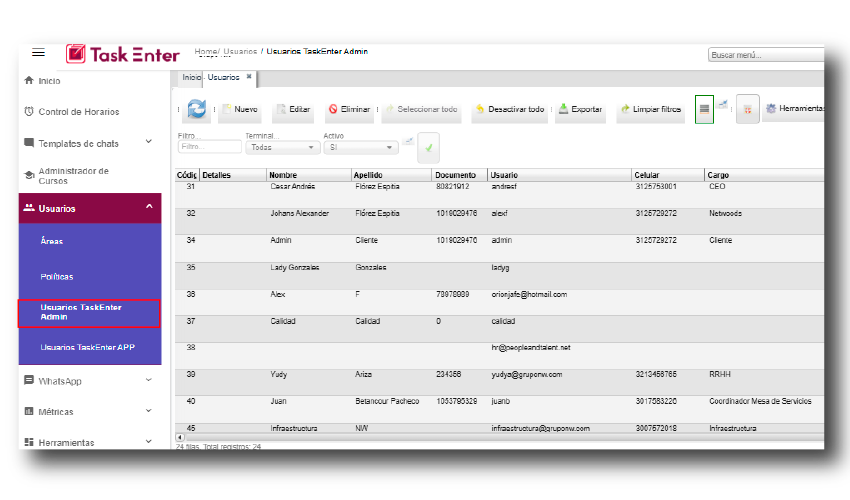Switch to the Inicio tab
Image resolution: width=850 pixels, height=500 pixels.
[x=191, y=77]
